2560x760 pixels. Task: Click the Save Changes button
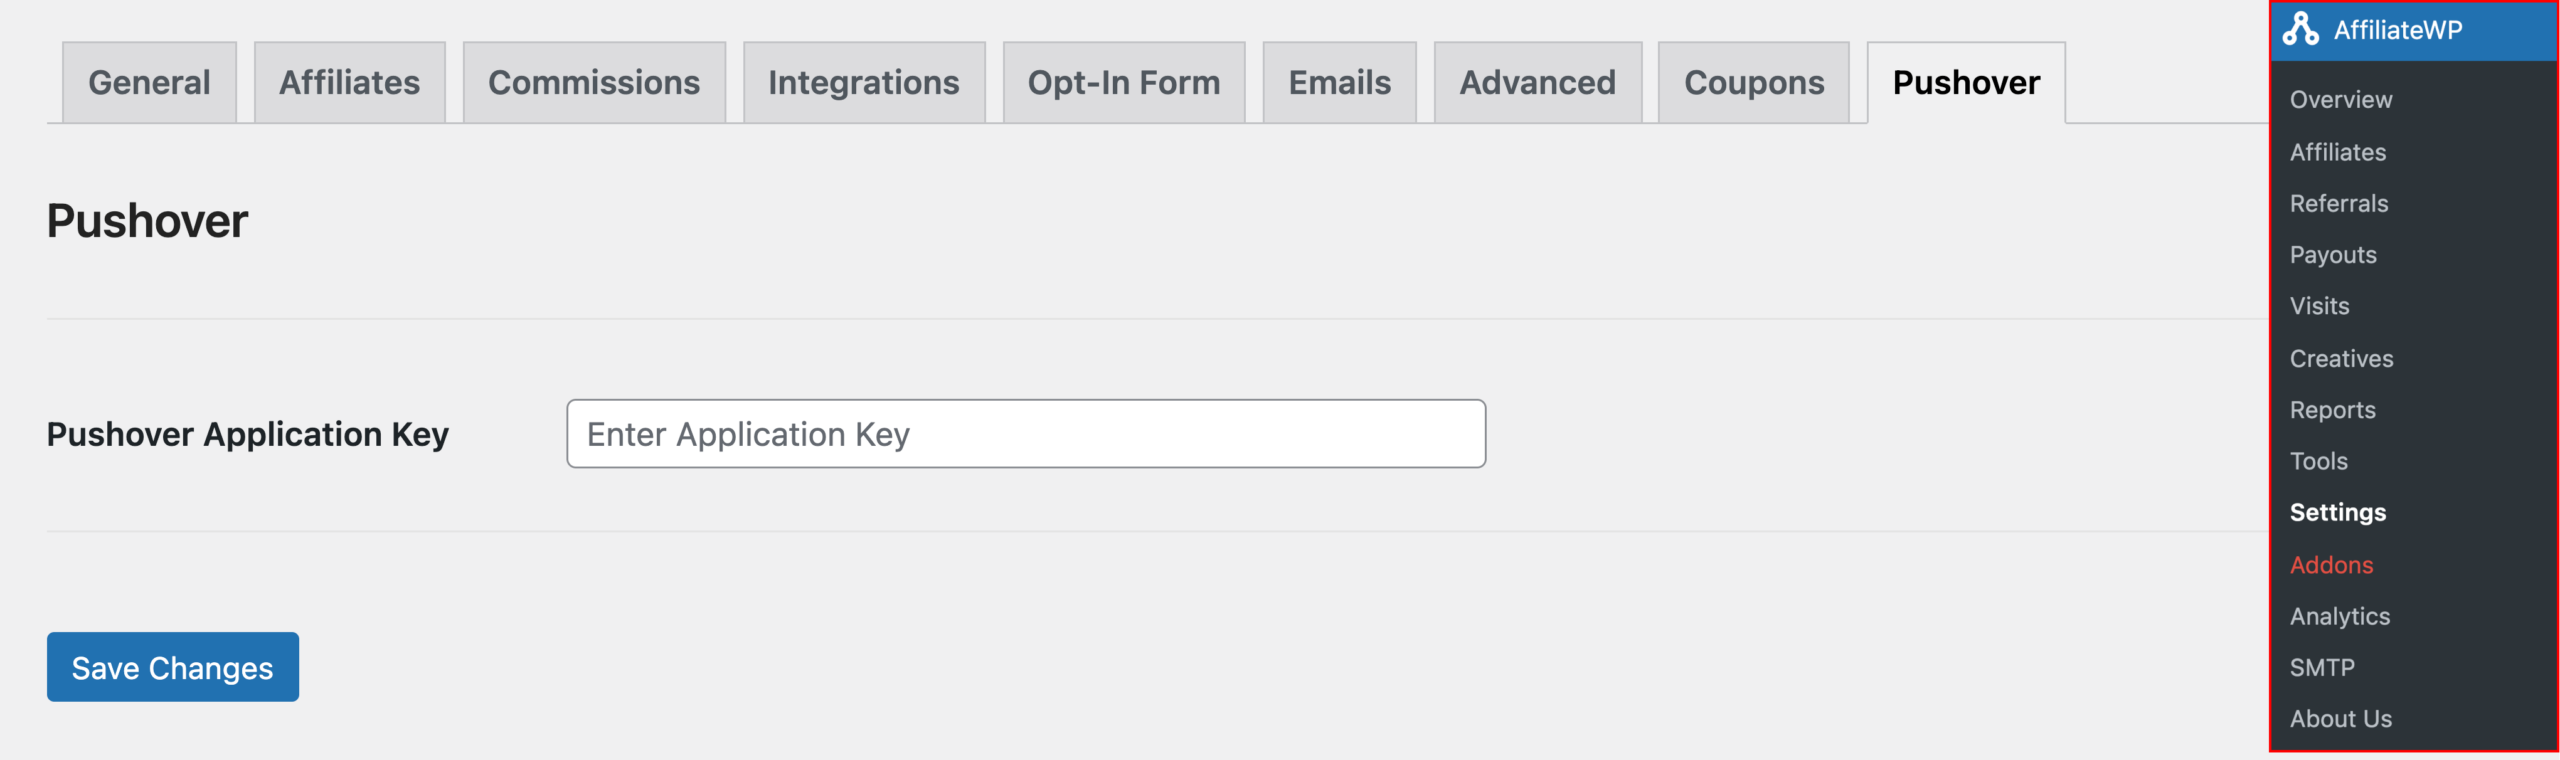(172, 667)
